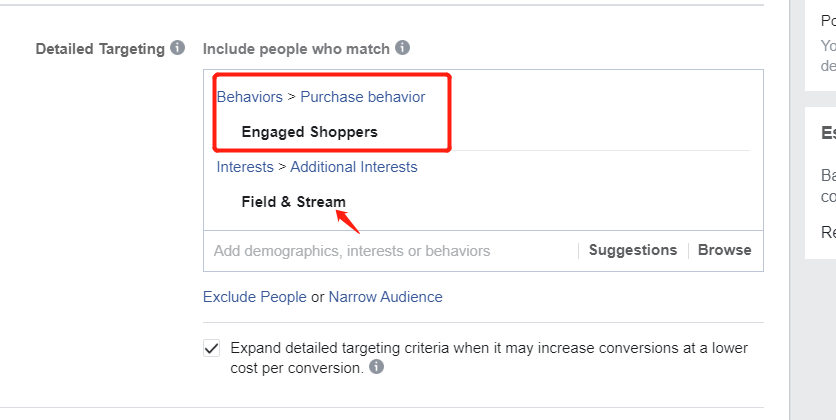Open the Purchase behavior subcategory link

point(363,97)
